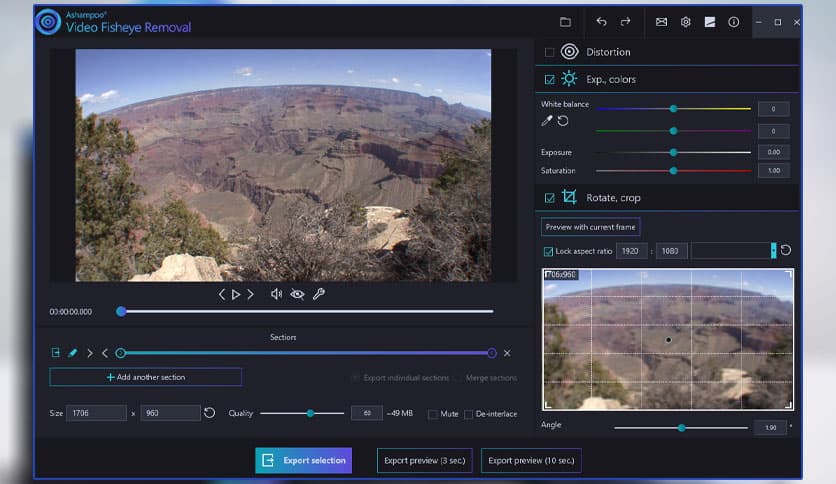Click Export preview (3 sec.) button
Screen dimensions: 836x484
(x=424, y=460)
